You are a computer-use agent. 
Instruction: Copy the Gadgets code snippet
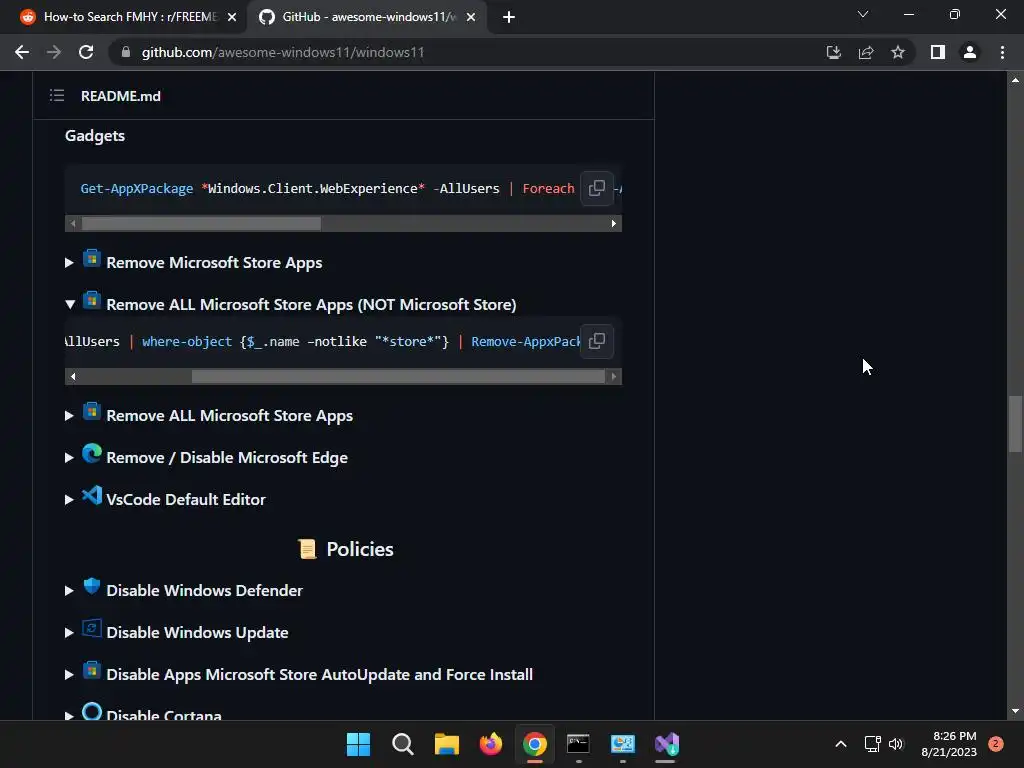[596, 188]
